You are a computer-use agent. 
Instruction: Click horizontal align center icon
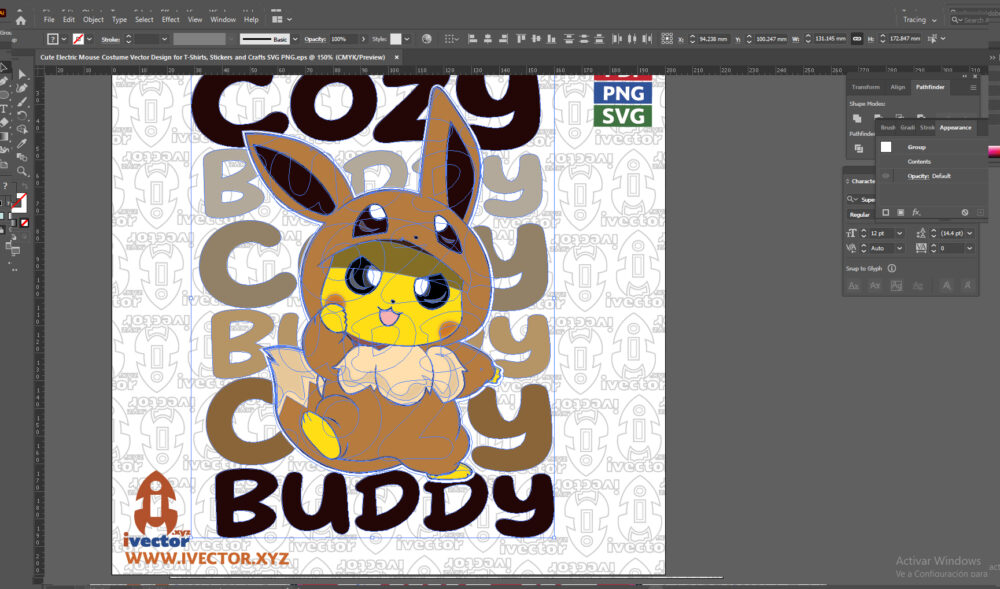coord(487,39)
